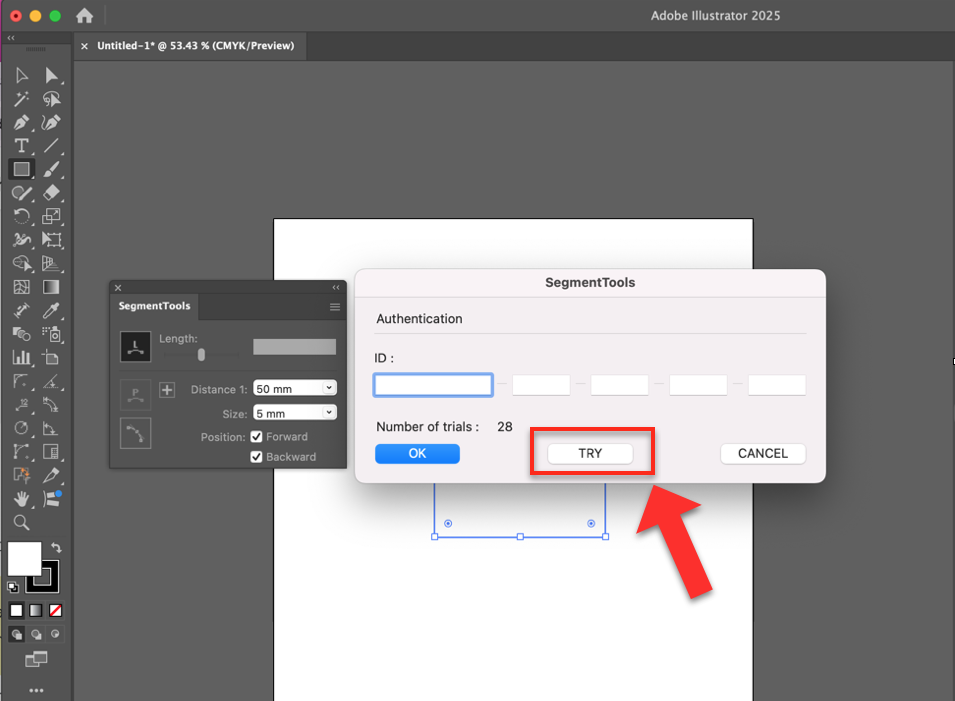Pick the Magic Wand tool
The image size is (955, 701).
[x=21, y=99]
